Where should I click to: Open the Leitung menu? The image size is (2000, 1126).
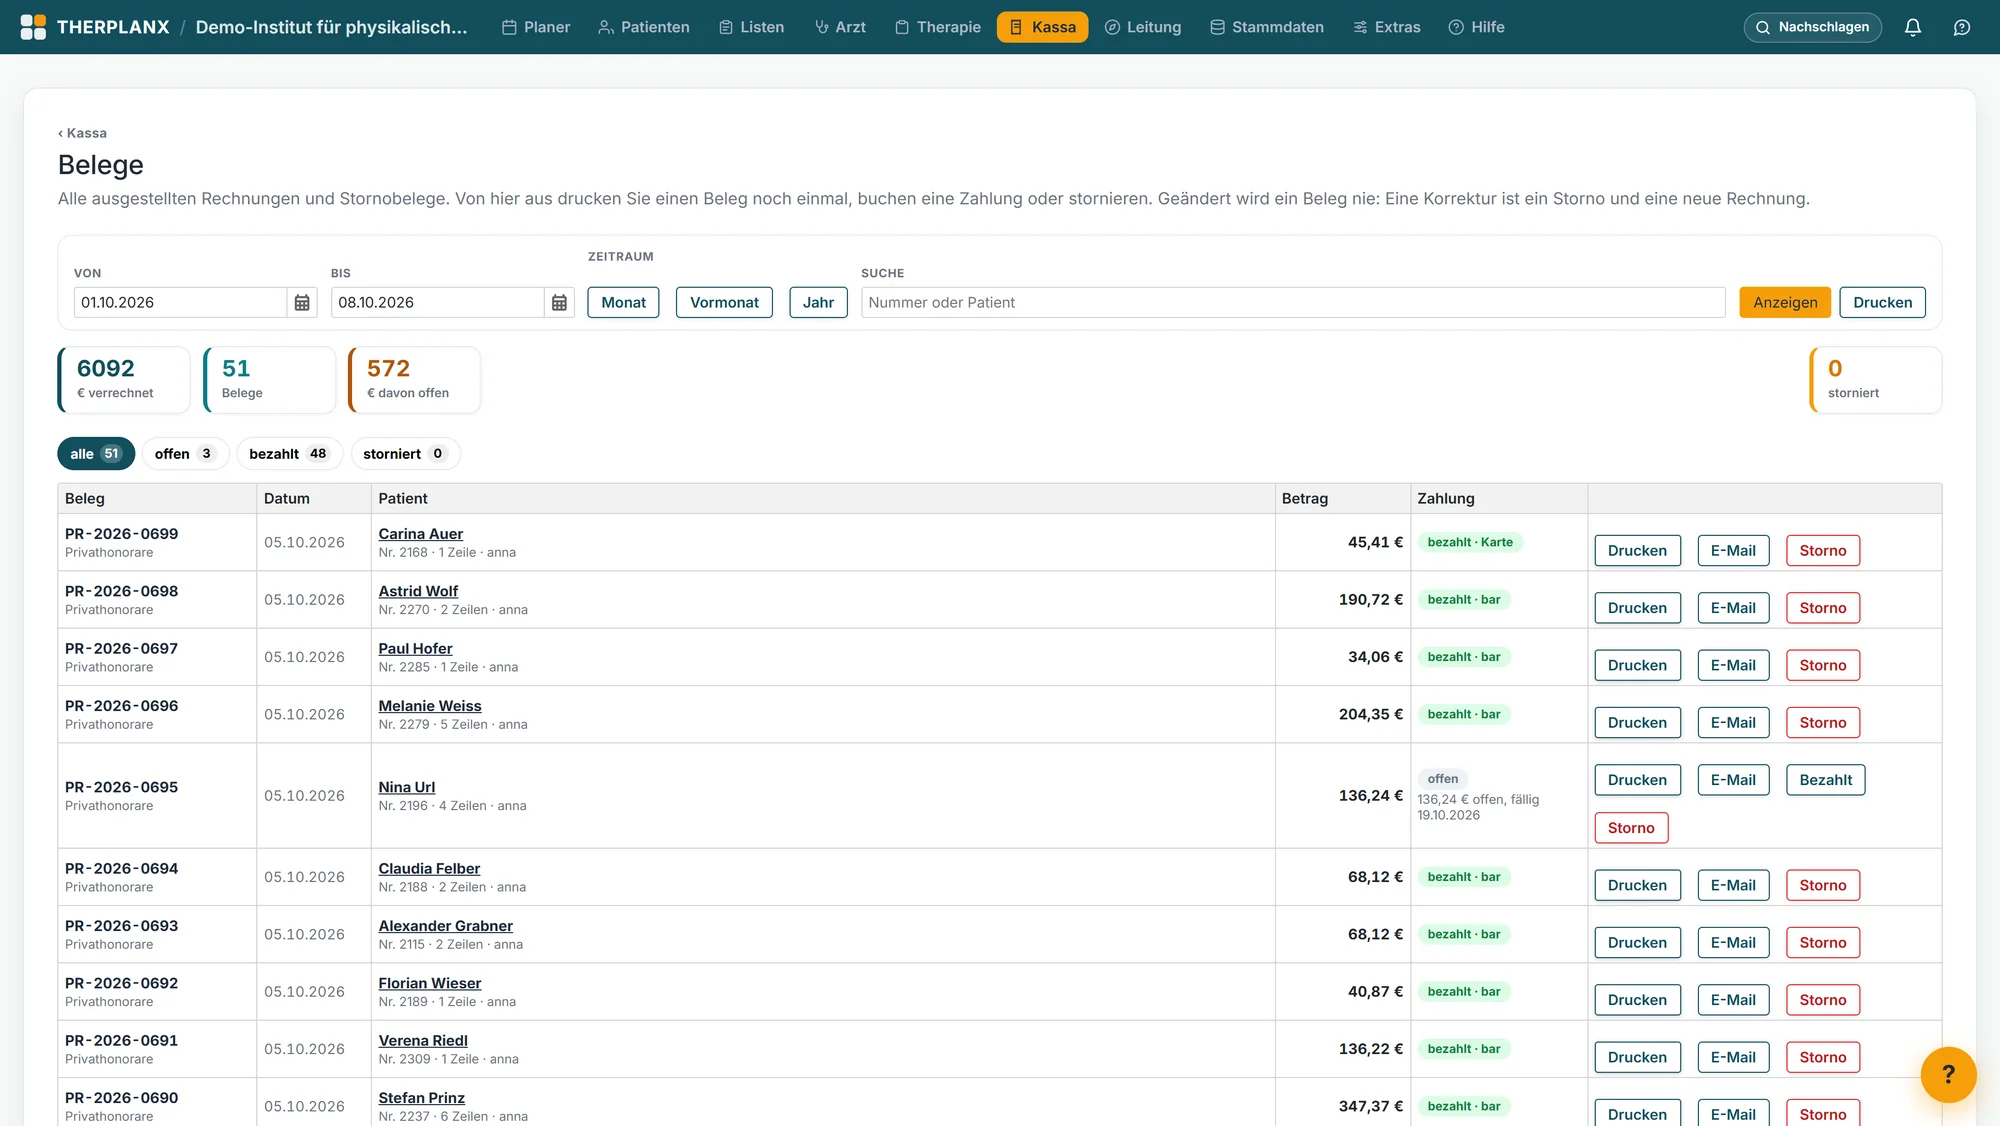1143,27
